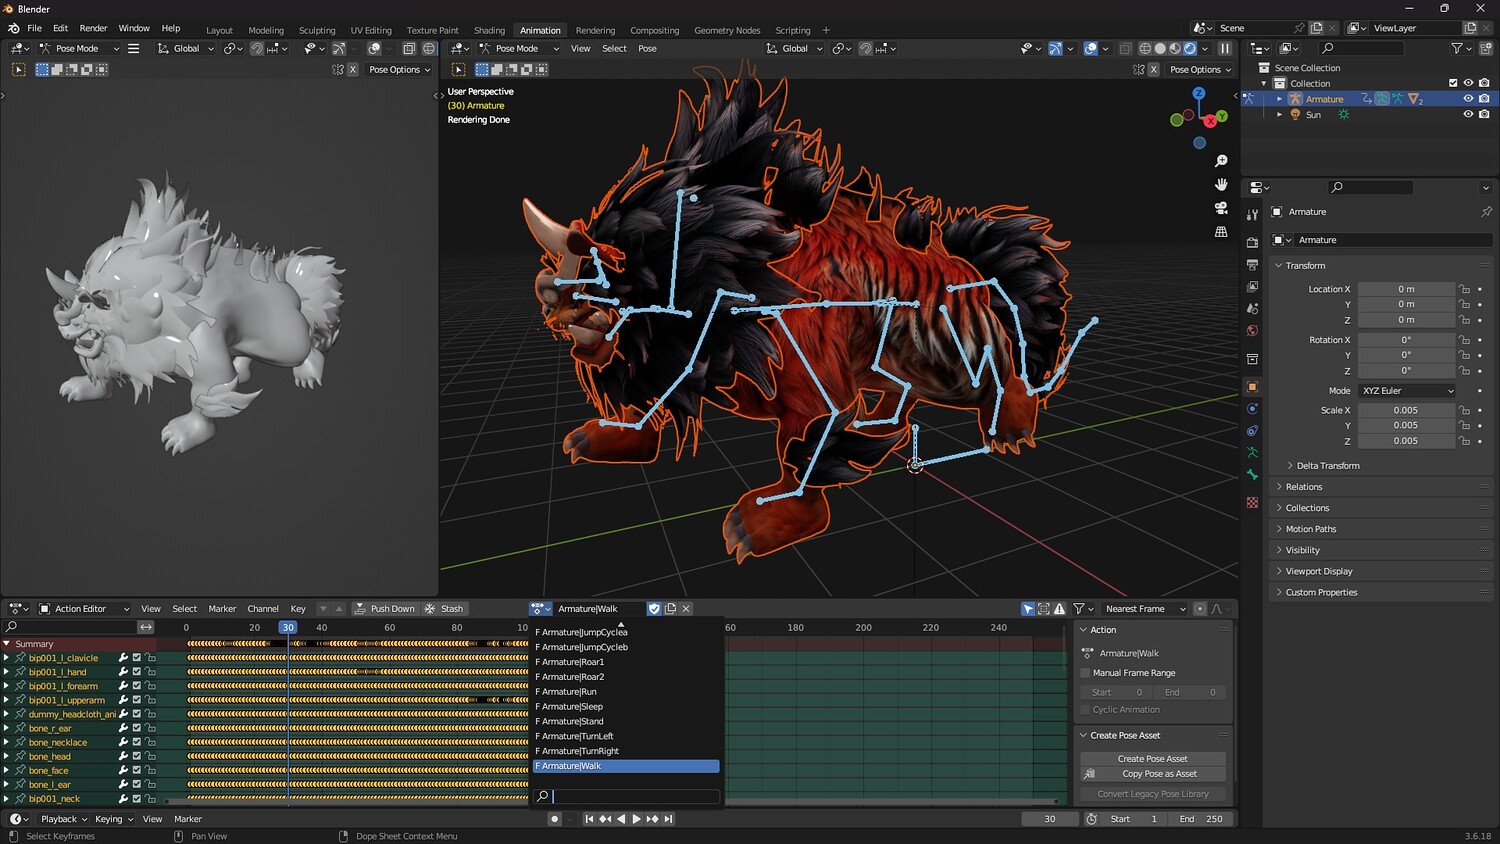
Task: Select Armature|Run from the action list
Action: point(626,692)
